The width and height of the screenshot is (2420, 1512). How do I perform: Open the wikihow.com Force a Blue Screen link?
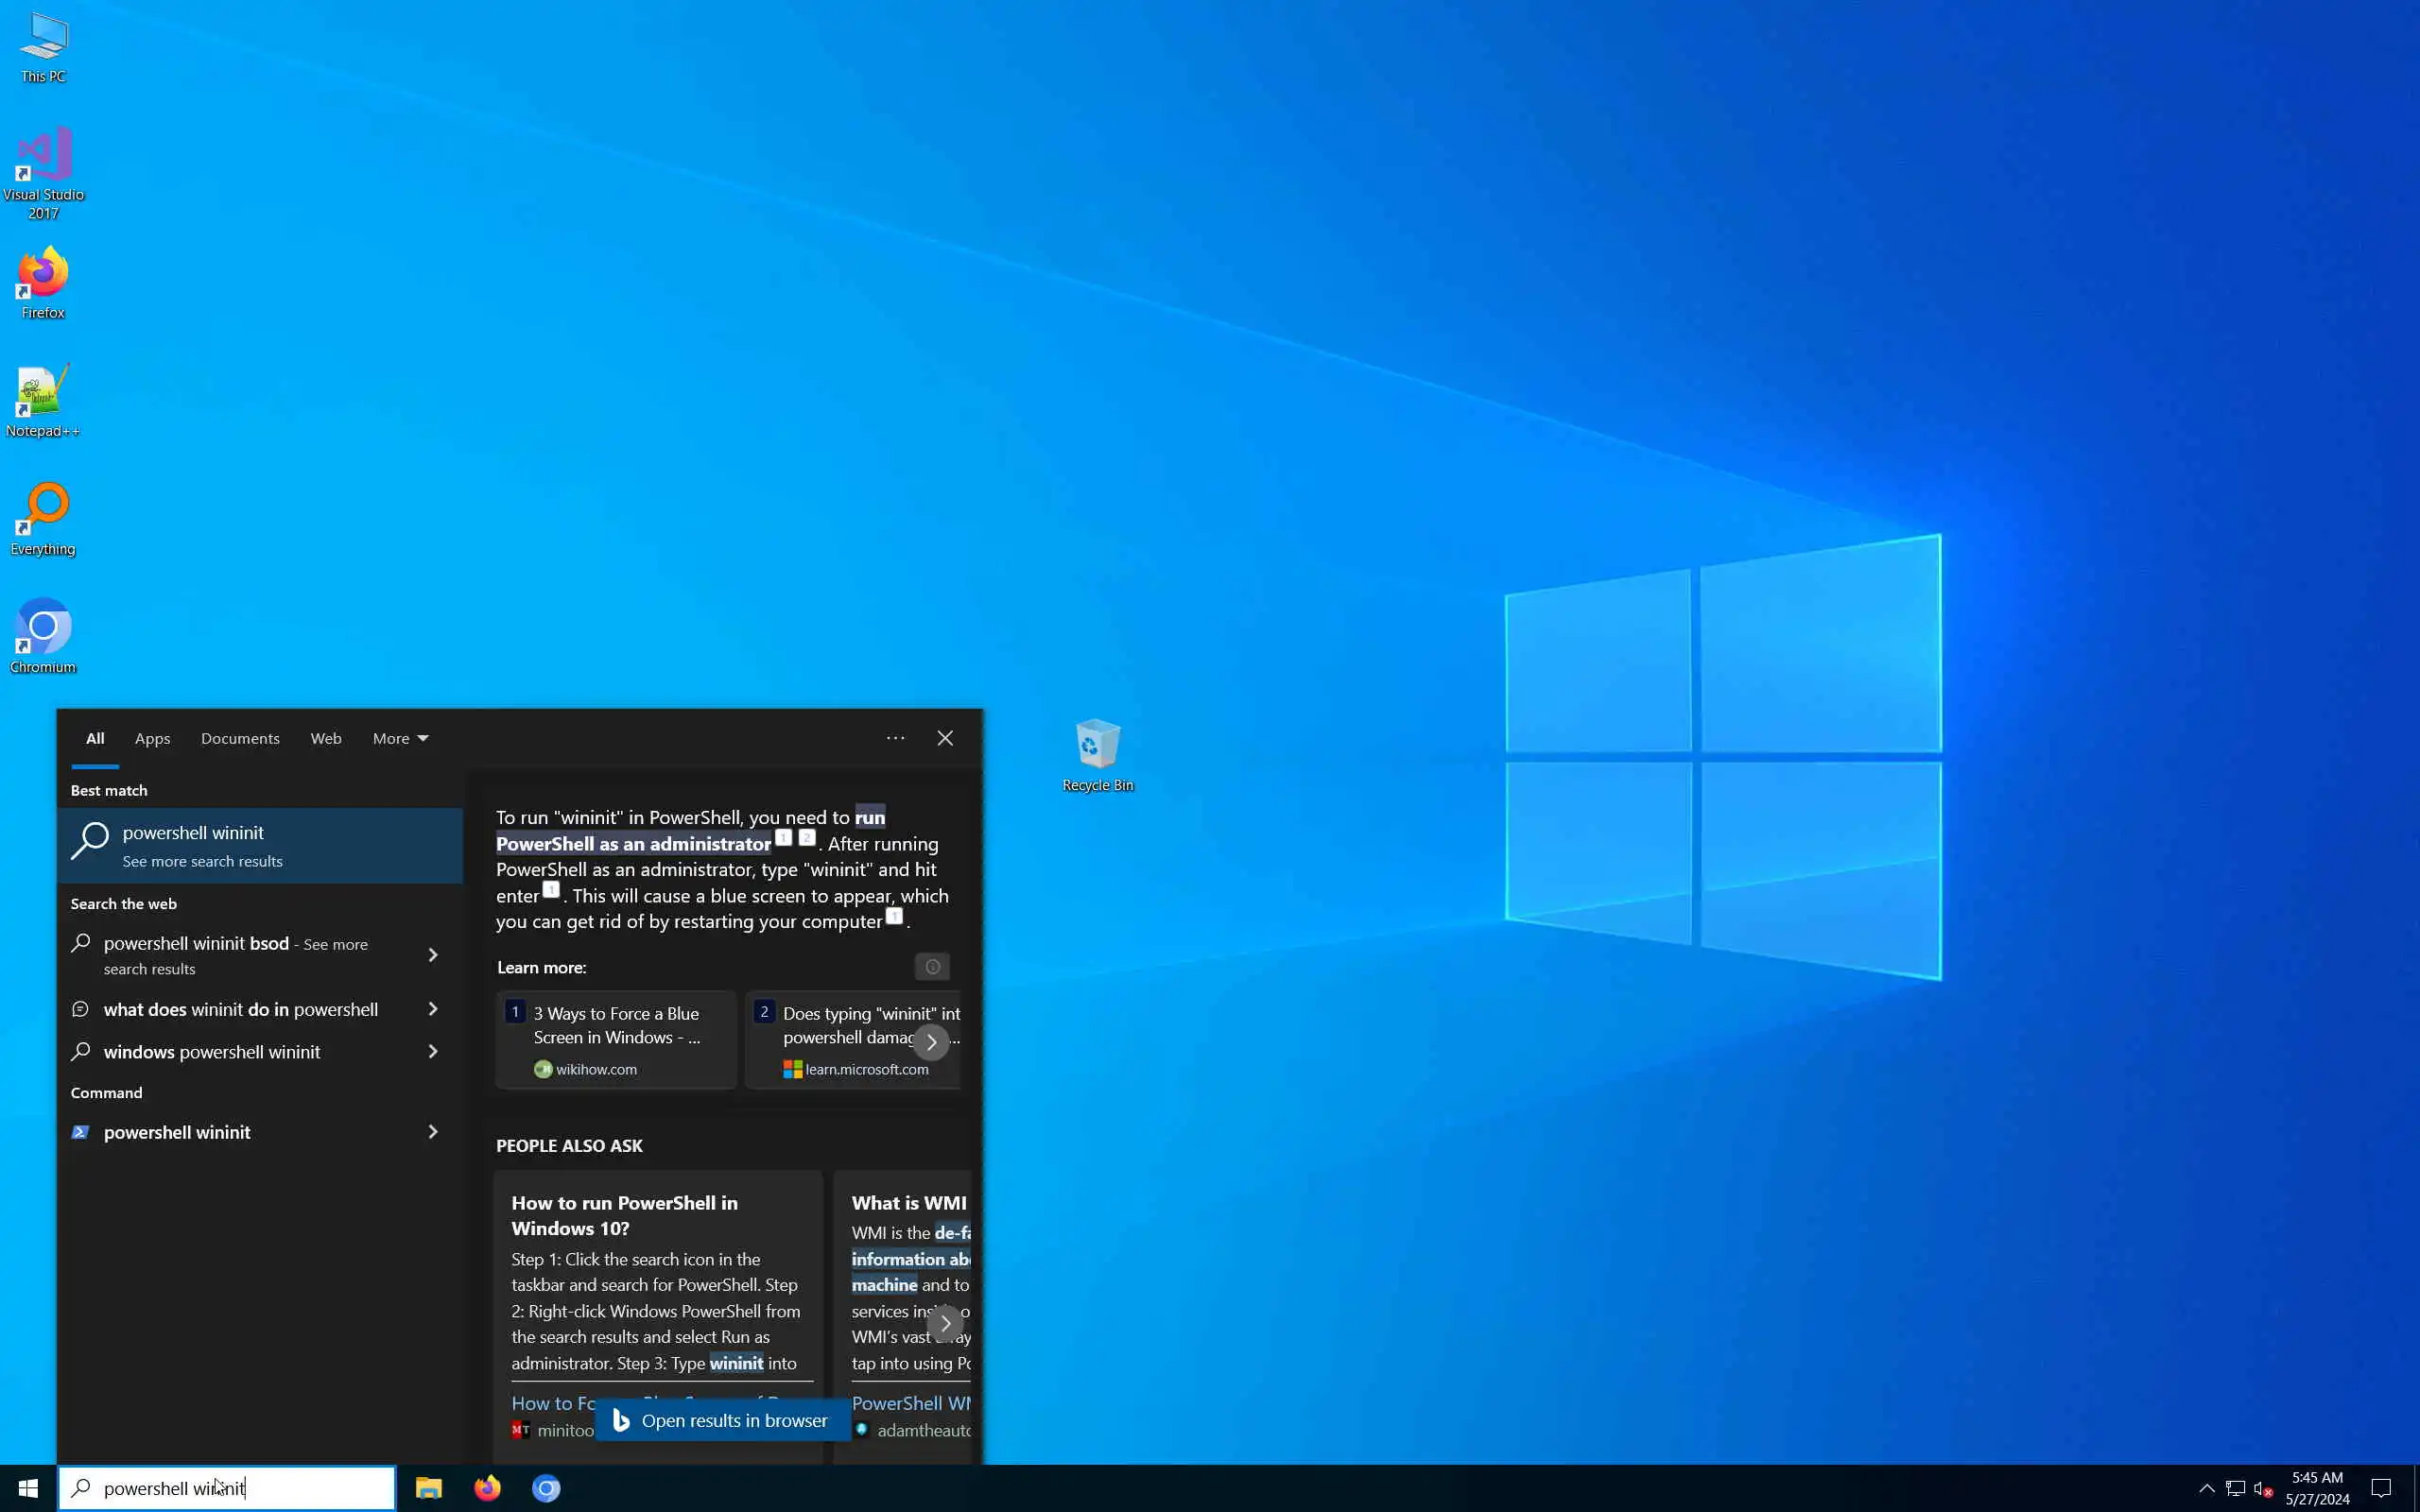[616, 1038]
